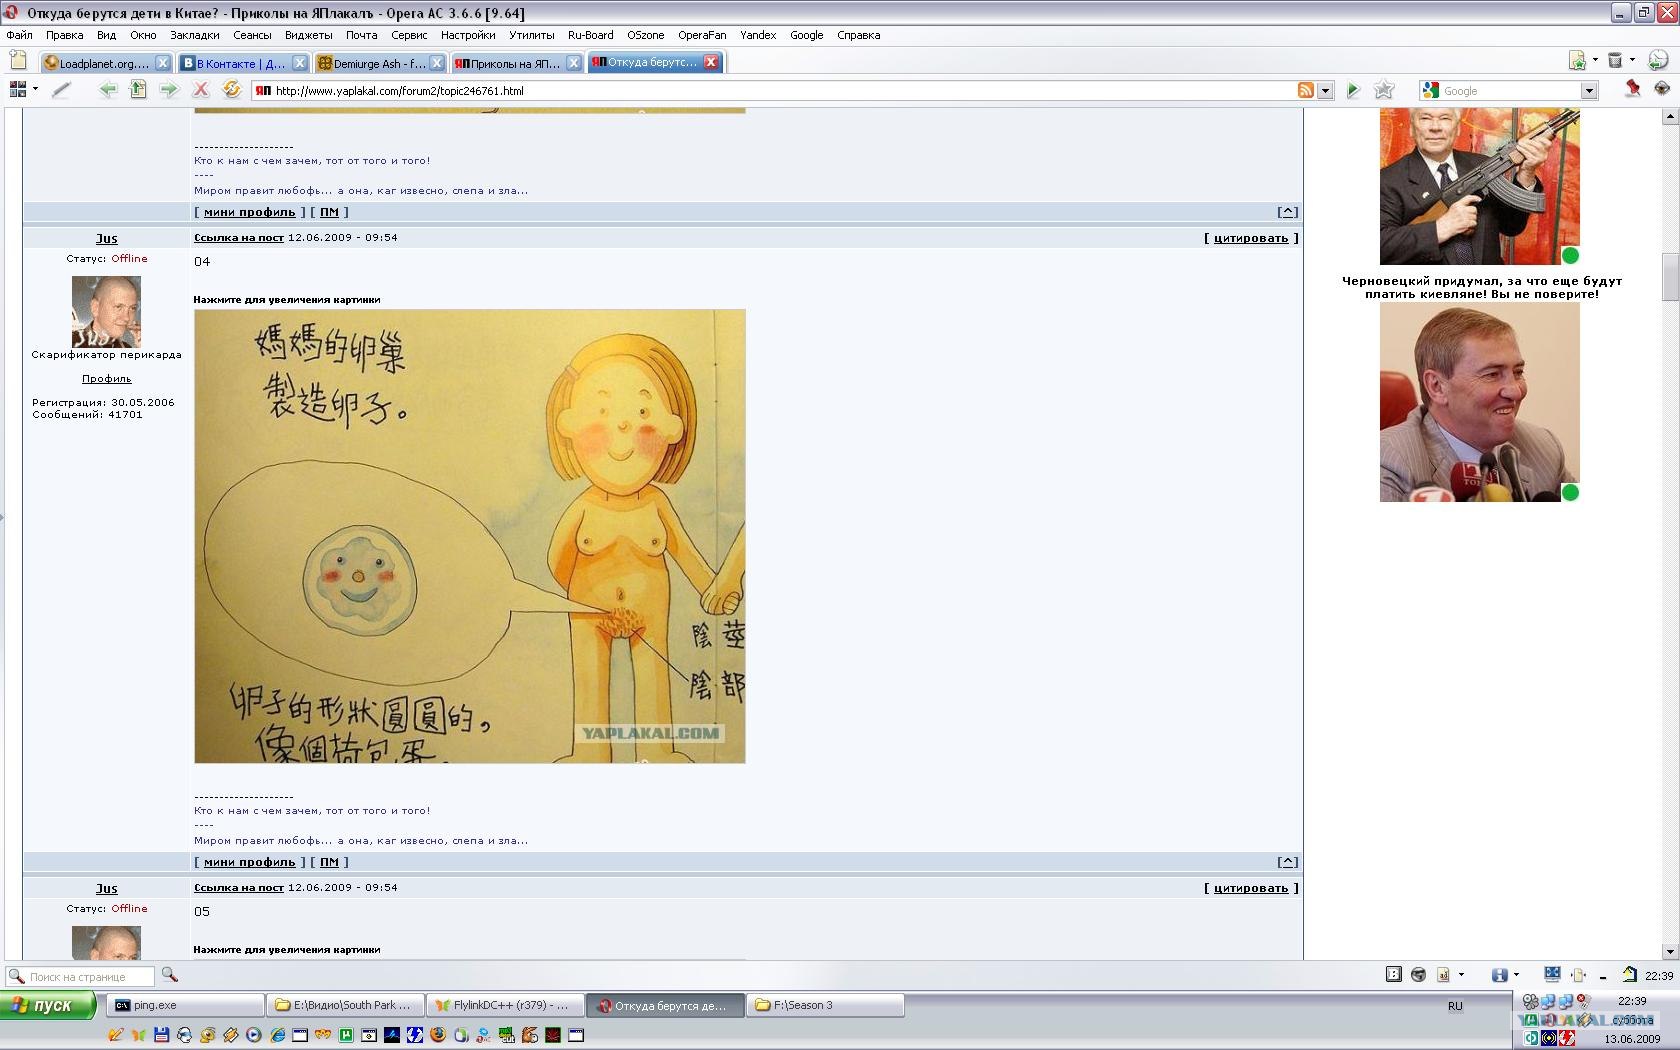The width and height of the screenshot is (1680, 1050).
Task: Click the closed tabs trash can icon
Action: (1614, 61)
